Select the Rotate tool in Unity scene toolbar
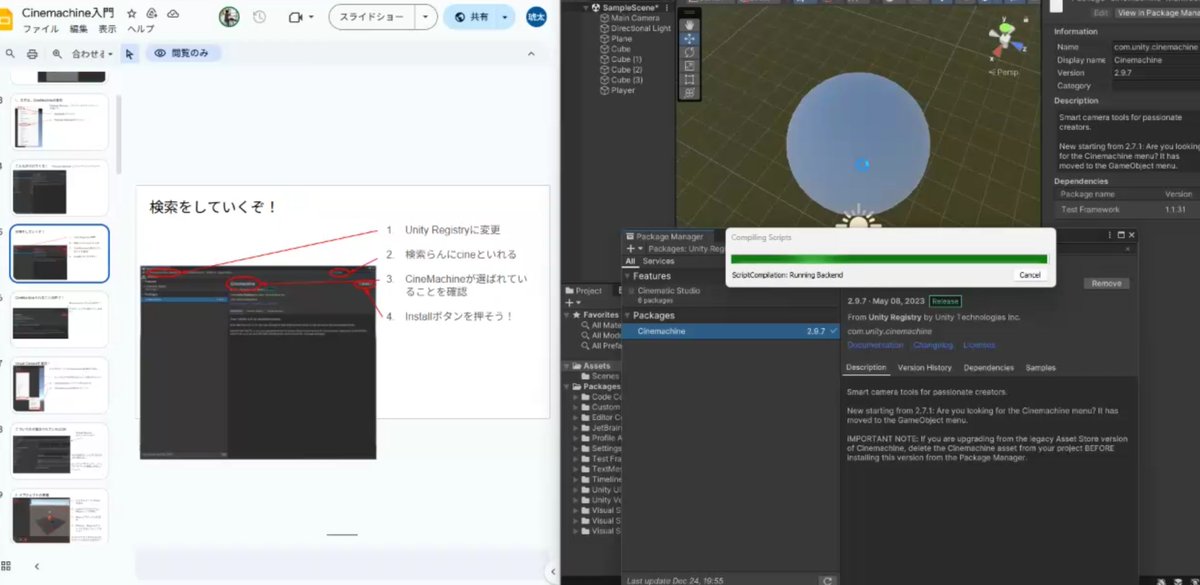This screenshot has width=1200, height=585. (x=689, y=52)
